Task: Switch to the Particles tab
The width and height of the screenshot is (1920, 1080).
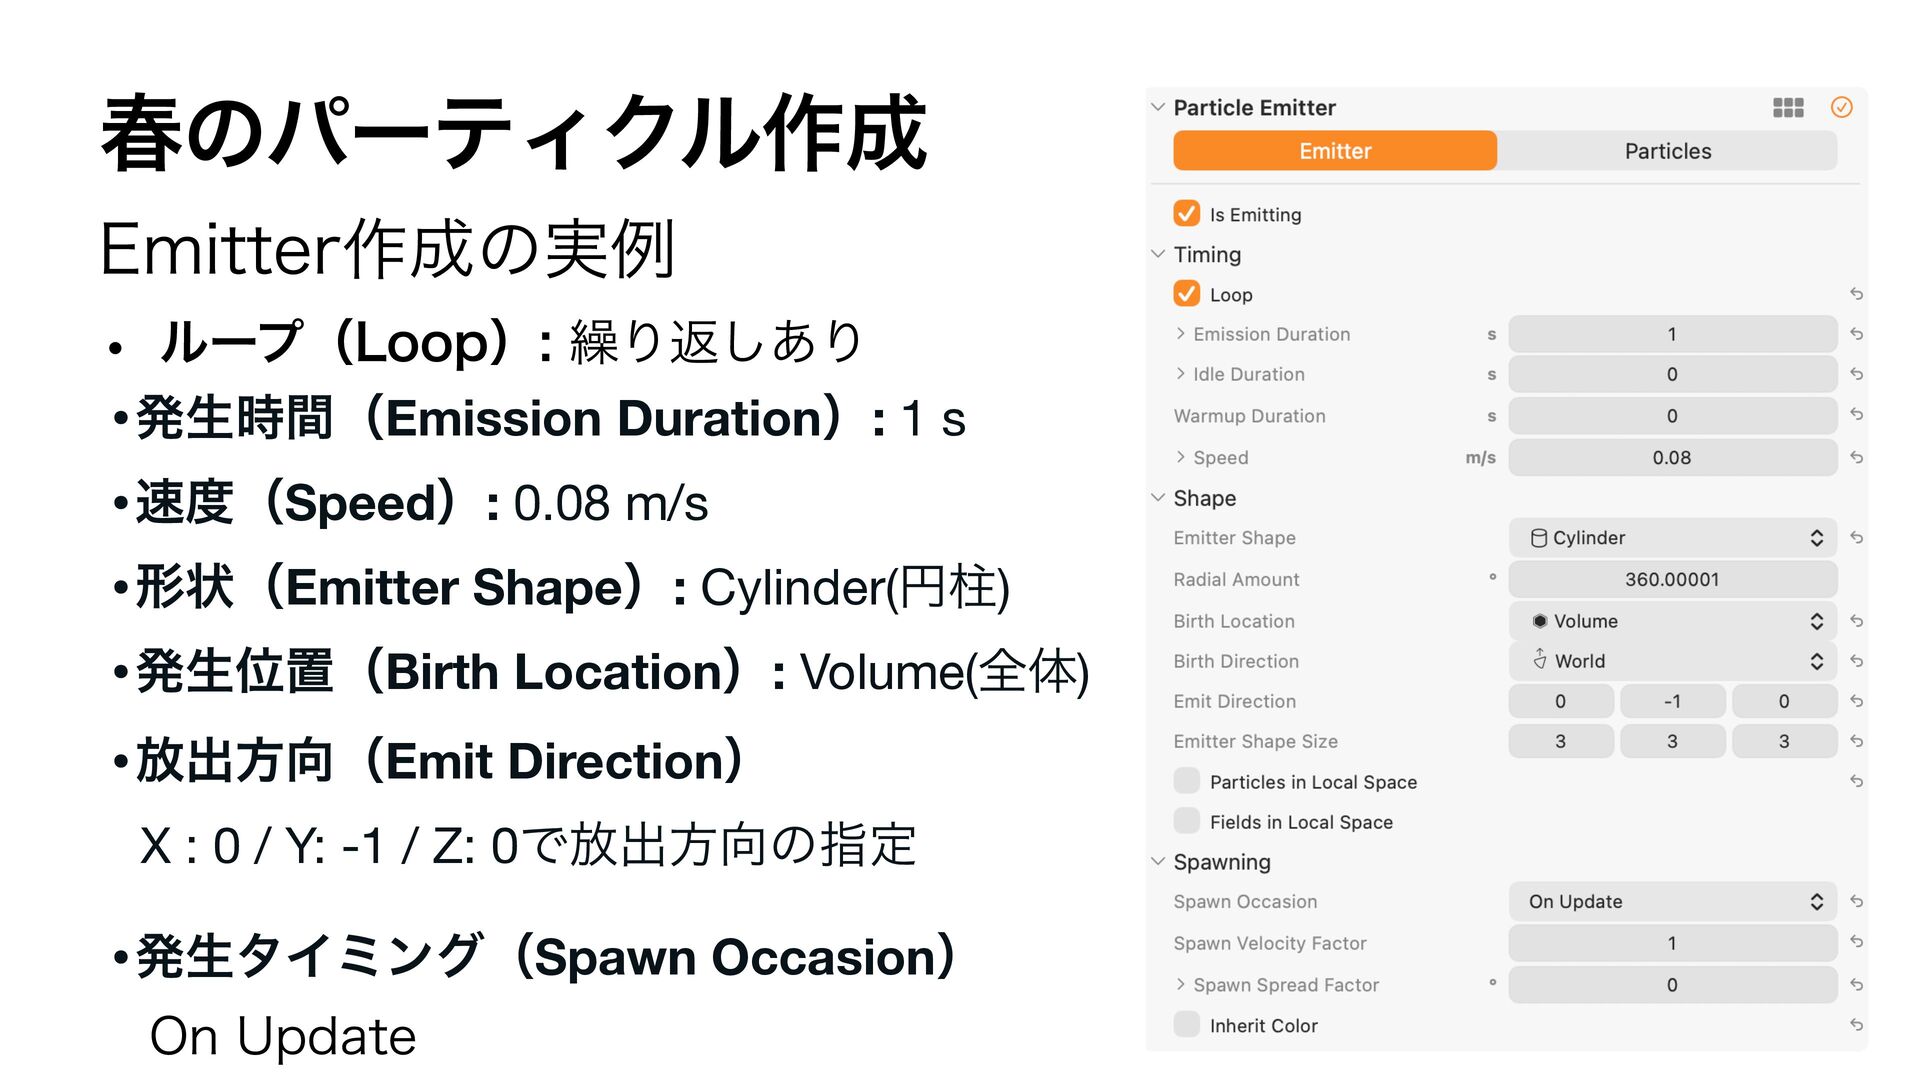Action: (x=1667, y=151)
